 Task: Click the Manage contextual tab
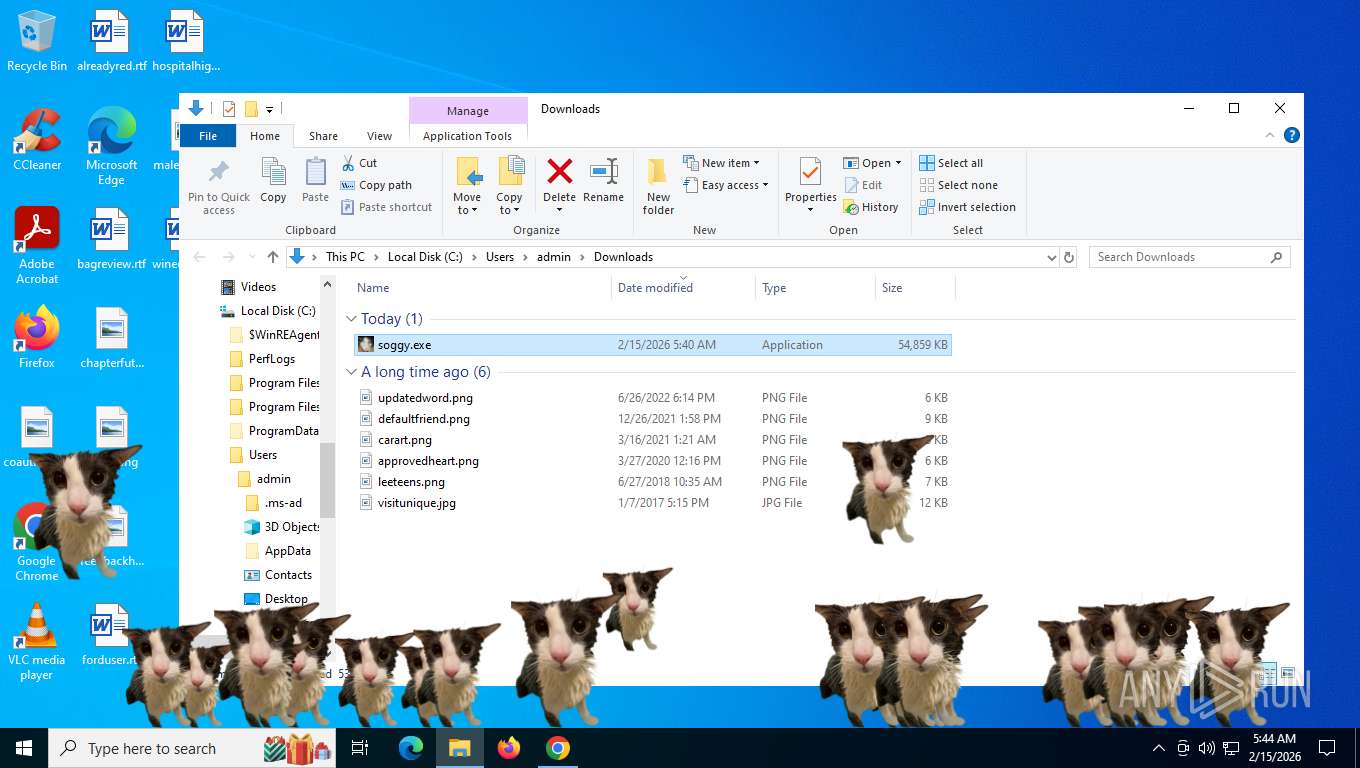468,111
